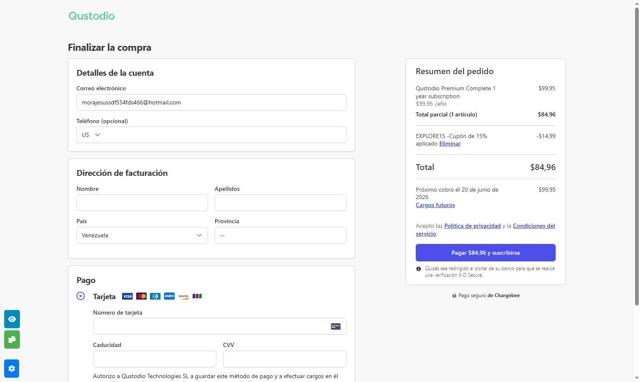Click the Apellidos input field
The image size is (640, 382).
pyautogui.click(x=280, y=203)
